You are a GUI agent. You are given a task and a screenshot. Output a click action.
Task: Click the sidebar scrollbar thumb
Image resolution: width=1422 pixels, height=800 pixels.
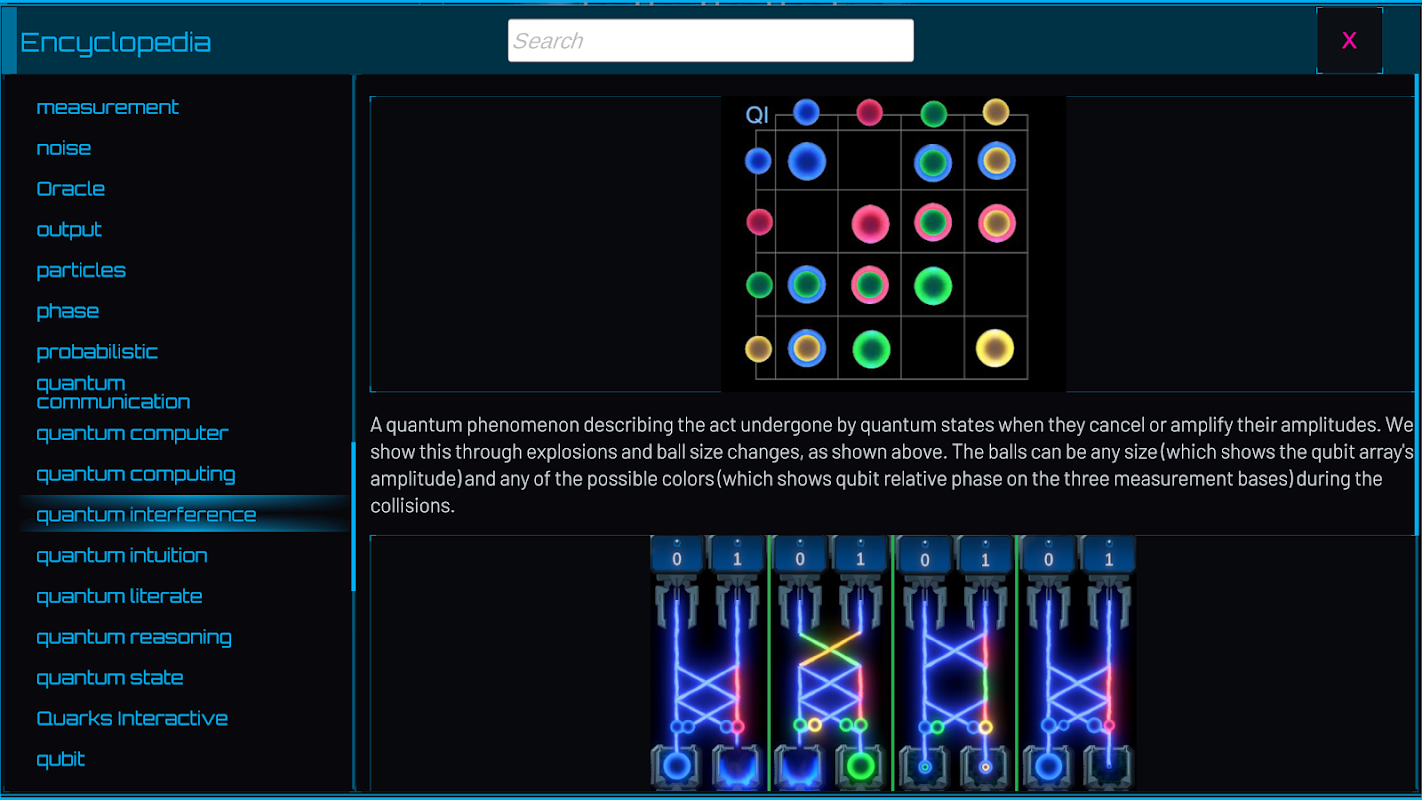pyautogui.click(x=353, y=517)
